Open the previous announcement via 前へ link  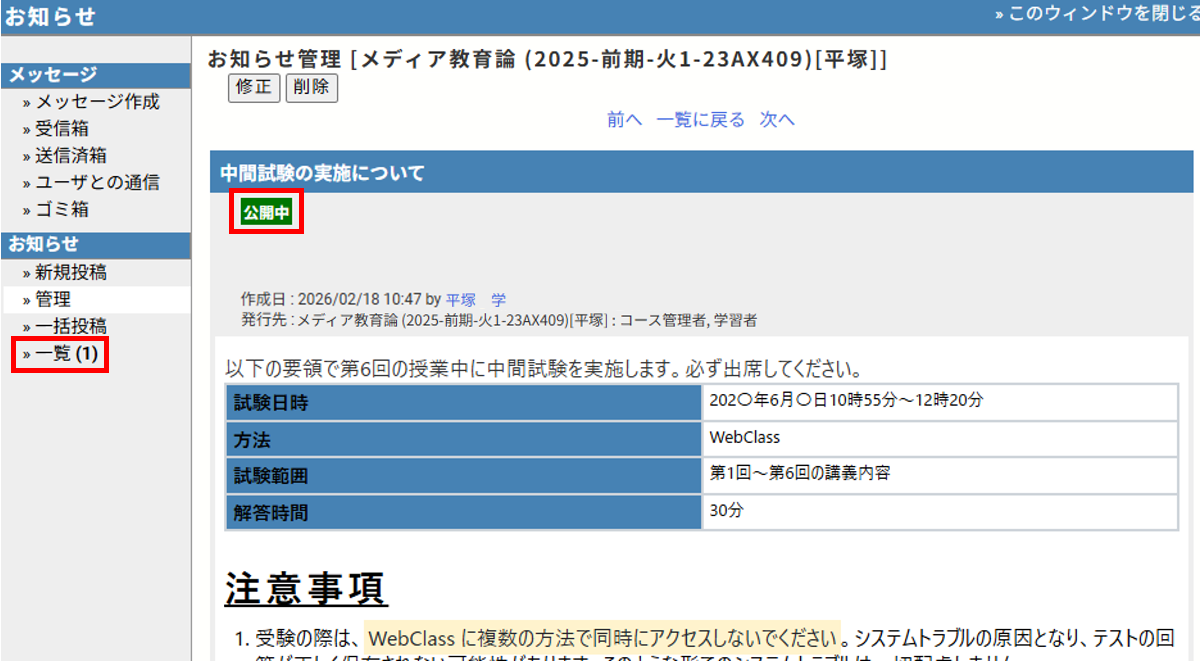[x=622, y=119]
